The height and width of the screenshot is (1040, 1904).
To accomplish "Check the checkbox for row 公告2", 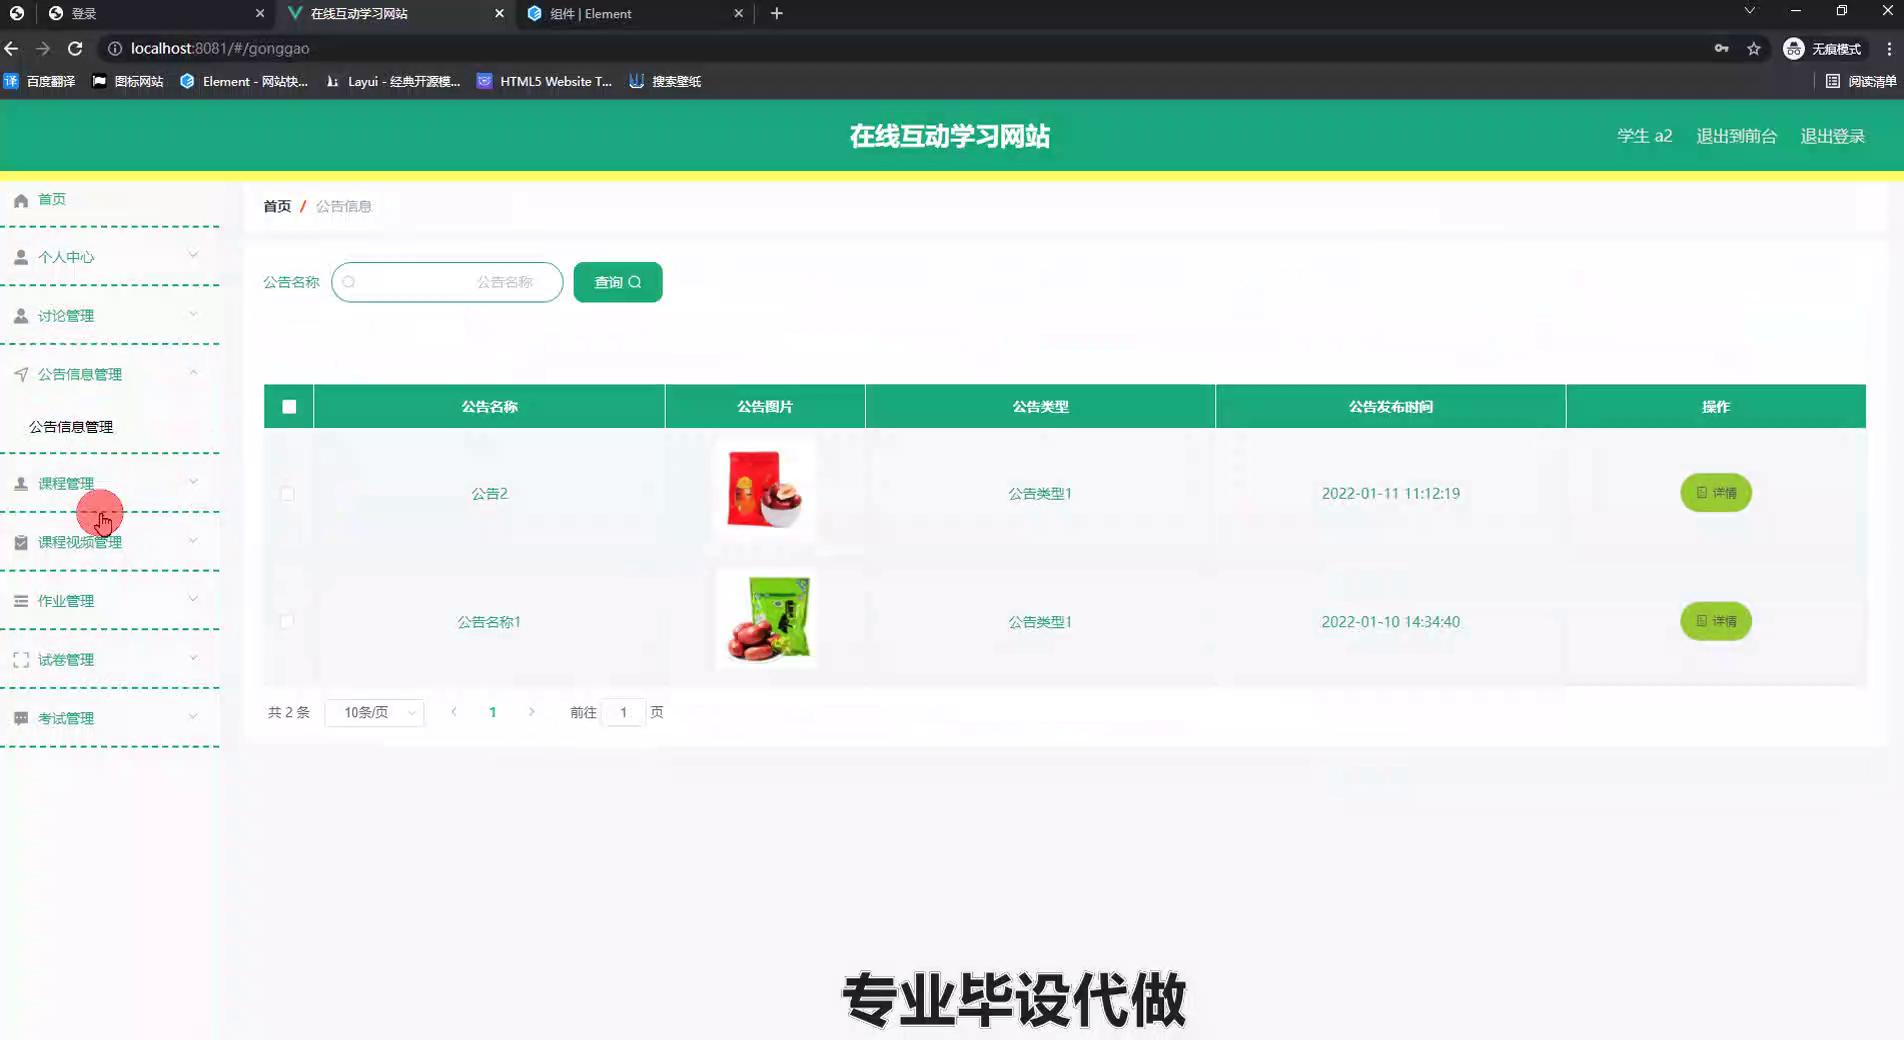I will tap(288, 494).
